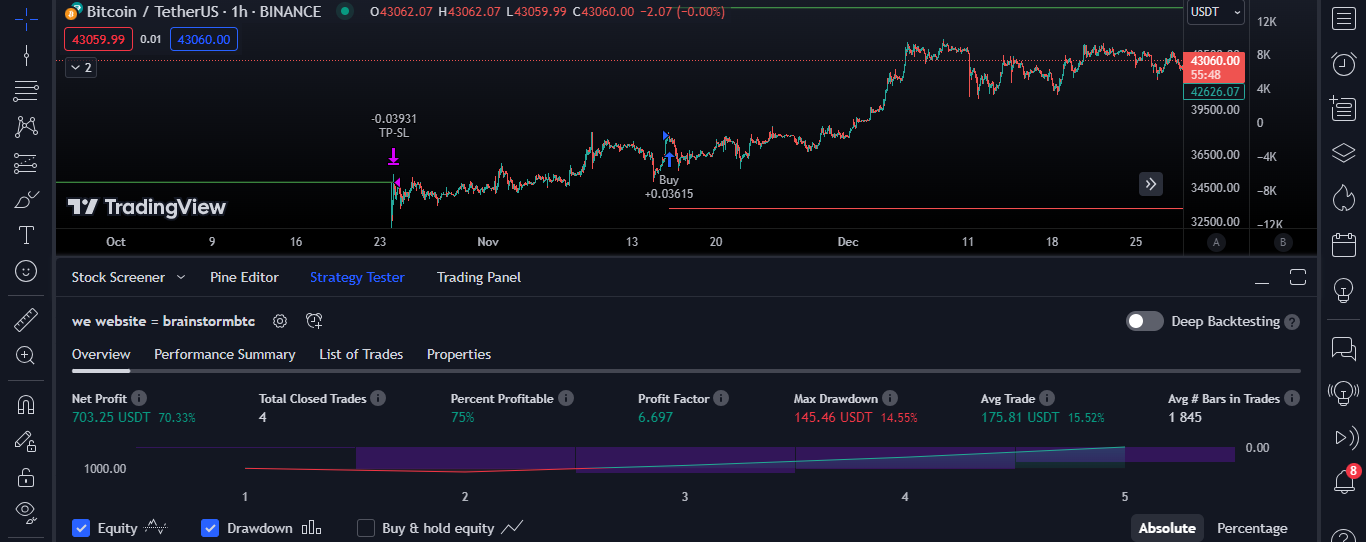
Task: Uncheck the Equity checkbox
Action: (x=81, y=528)
